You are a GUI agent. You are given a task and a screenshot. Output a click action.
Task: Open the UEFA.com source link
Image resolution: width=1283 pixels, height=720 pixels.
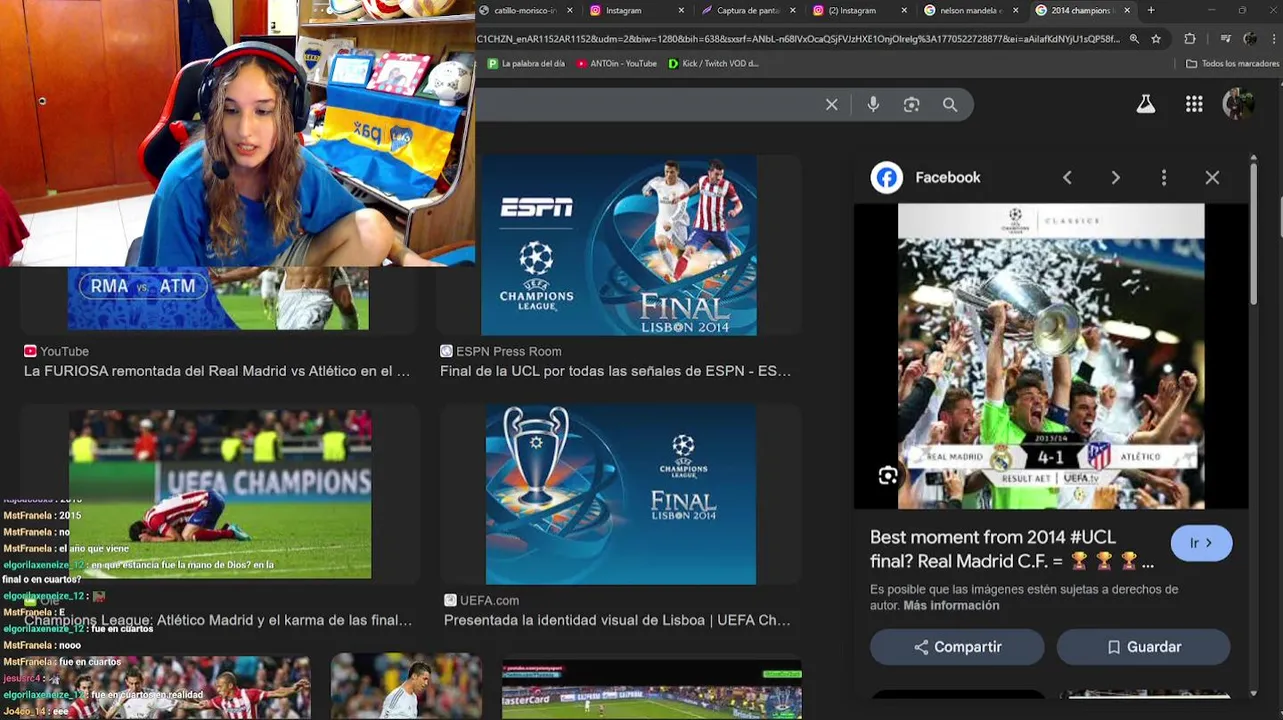[482, 600]
